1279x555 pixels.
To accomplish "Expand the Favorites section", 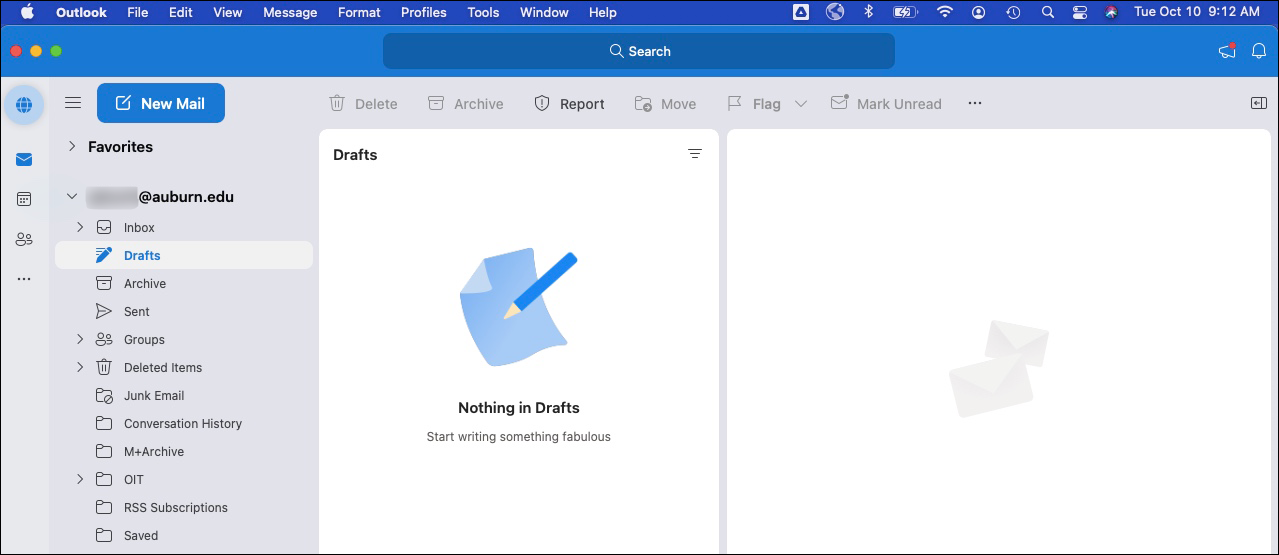I will click(72, 146).
